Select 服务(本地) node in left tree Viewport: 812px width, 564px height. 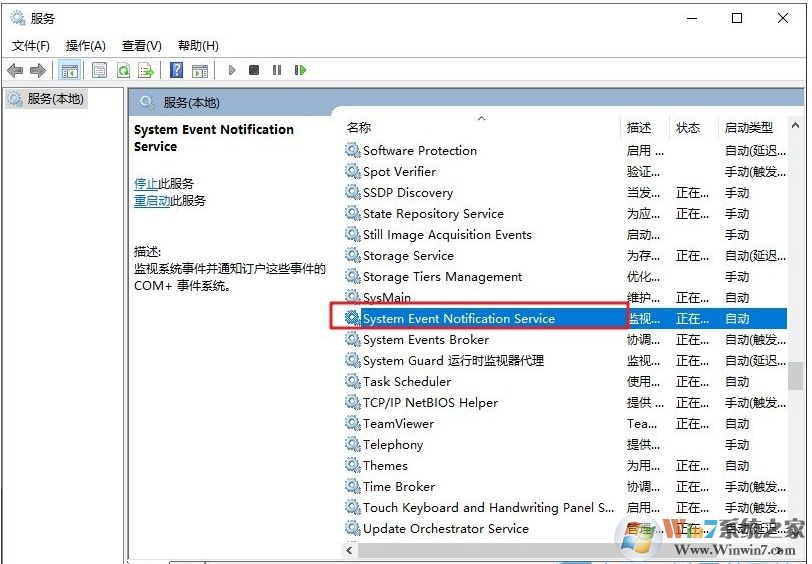(x=47, y=98)
